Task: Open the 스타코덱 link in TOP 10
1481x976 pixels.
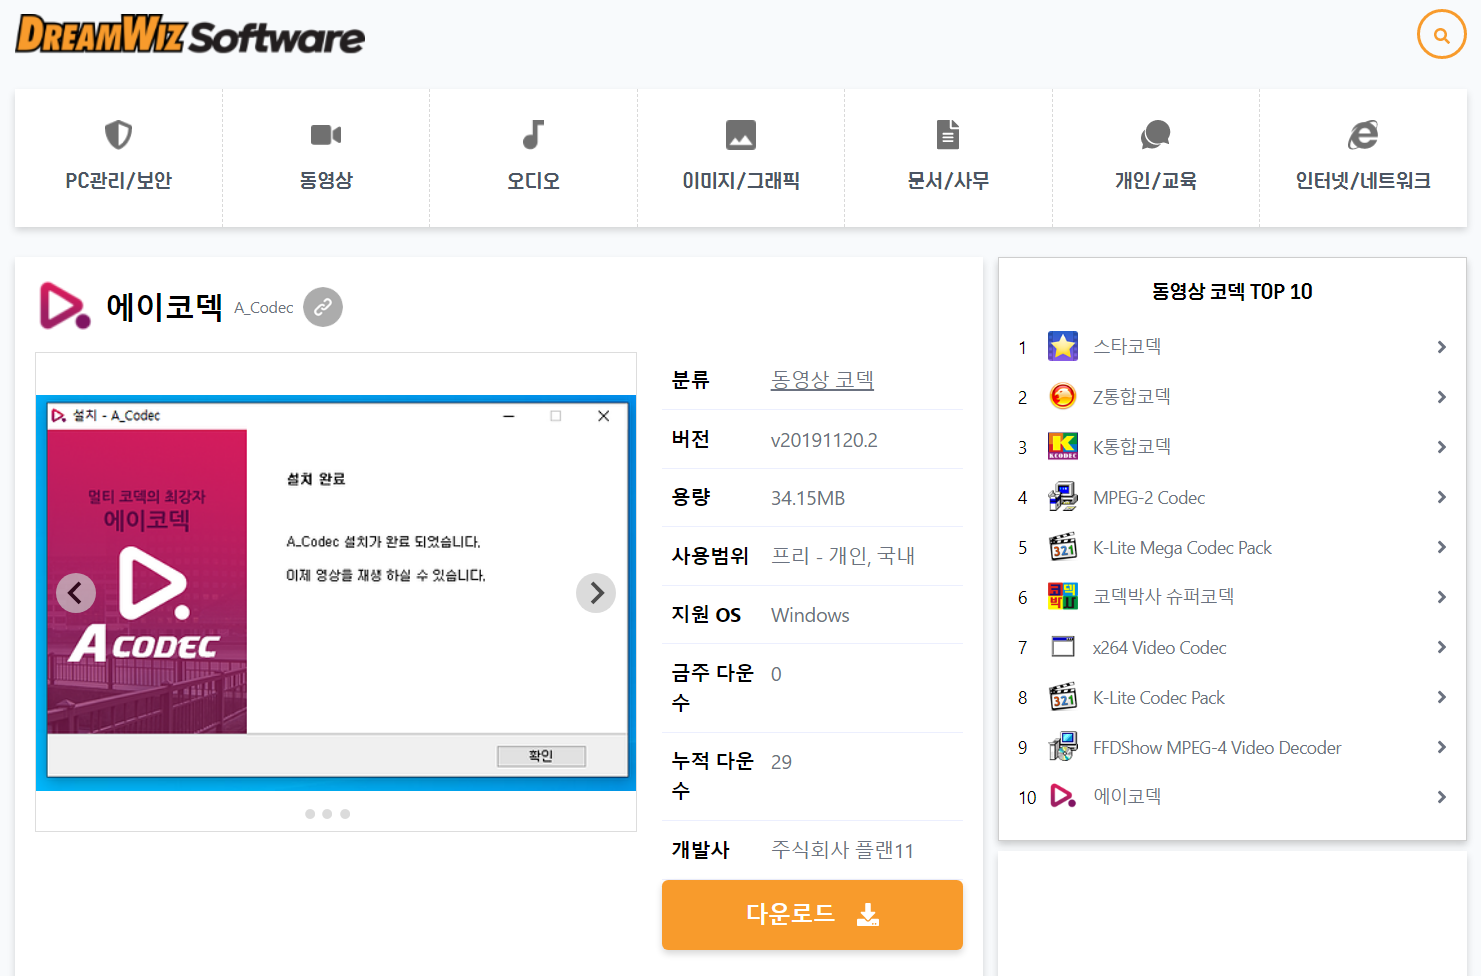Action: click(x=1127, y=346)
